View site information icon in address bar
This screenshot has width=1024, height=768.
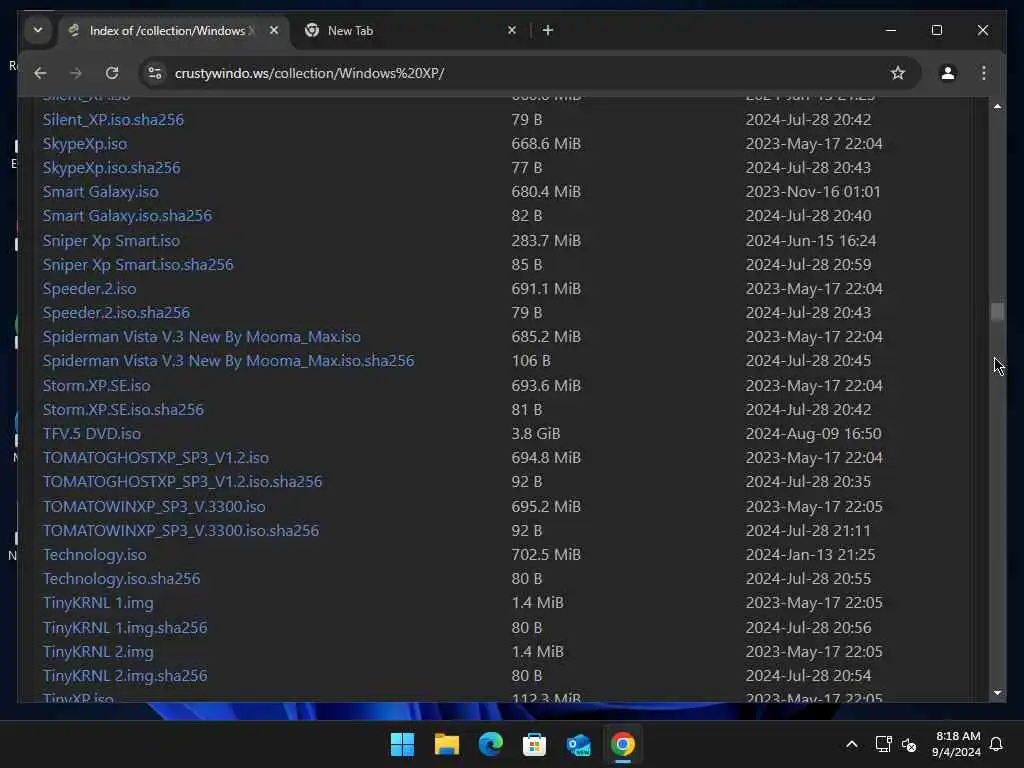[x=155, y=73]
